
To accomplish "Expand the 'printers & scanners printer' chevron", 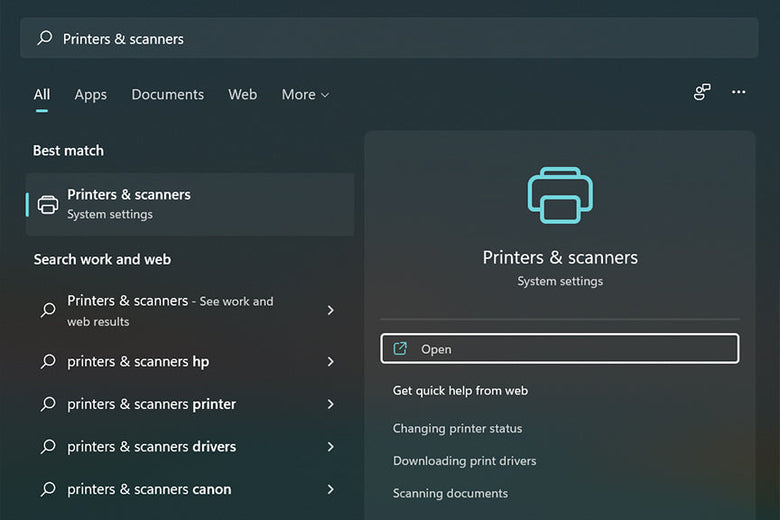I will pyautogui.click(x=331, y=404).
